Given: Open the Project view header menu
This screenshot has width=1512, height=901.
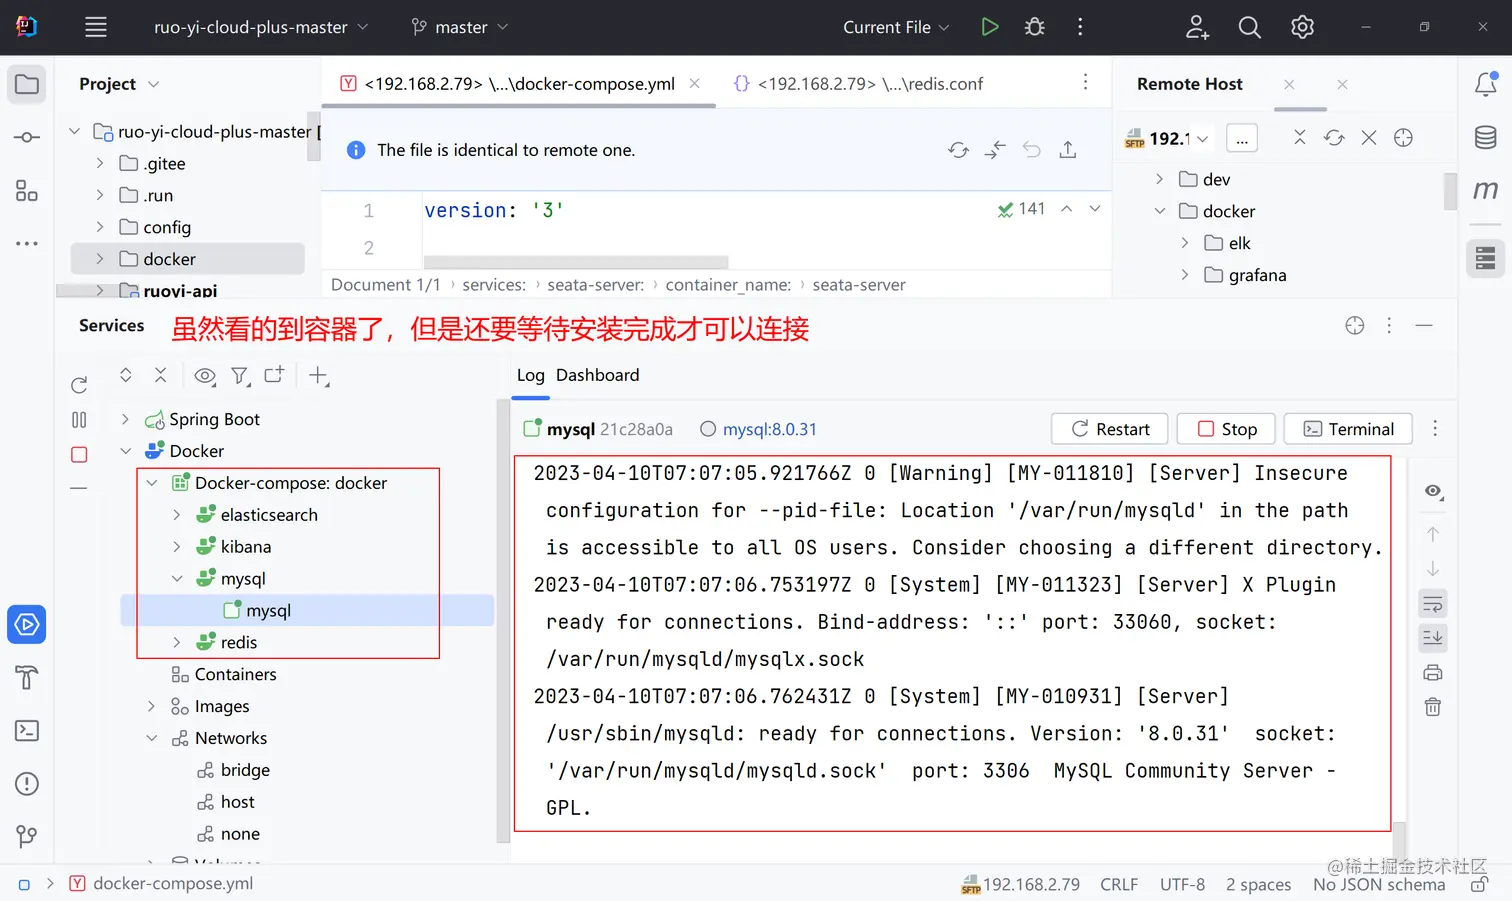Looking at the screenshot, I should coord(153,84).
